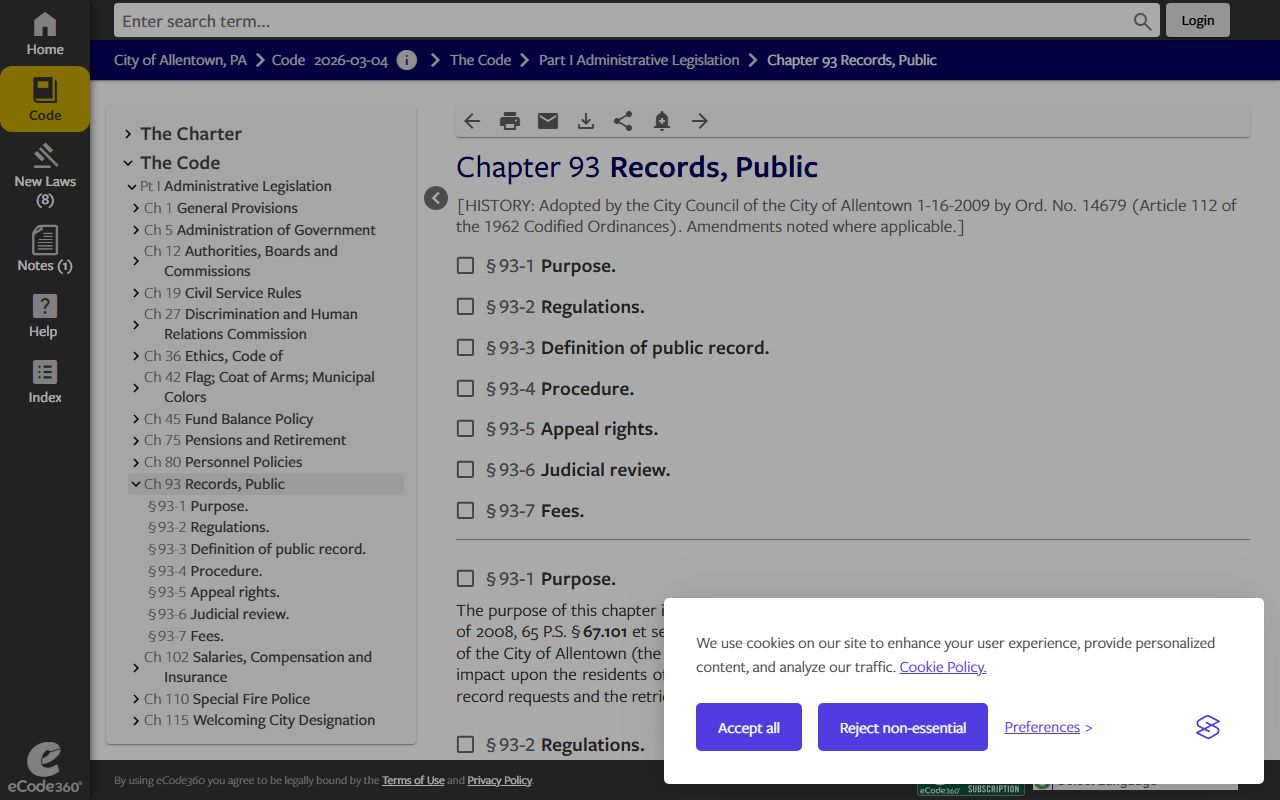1280x800 pixels.
Task: Click the Accept all cookies button
Action: point(748,727)
